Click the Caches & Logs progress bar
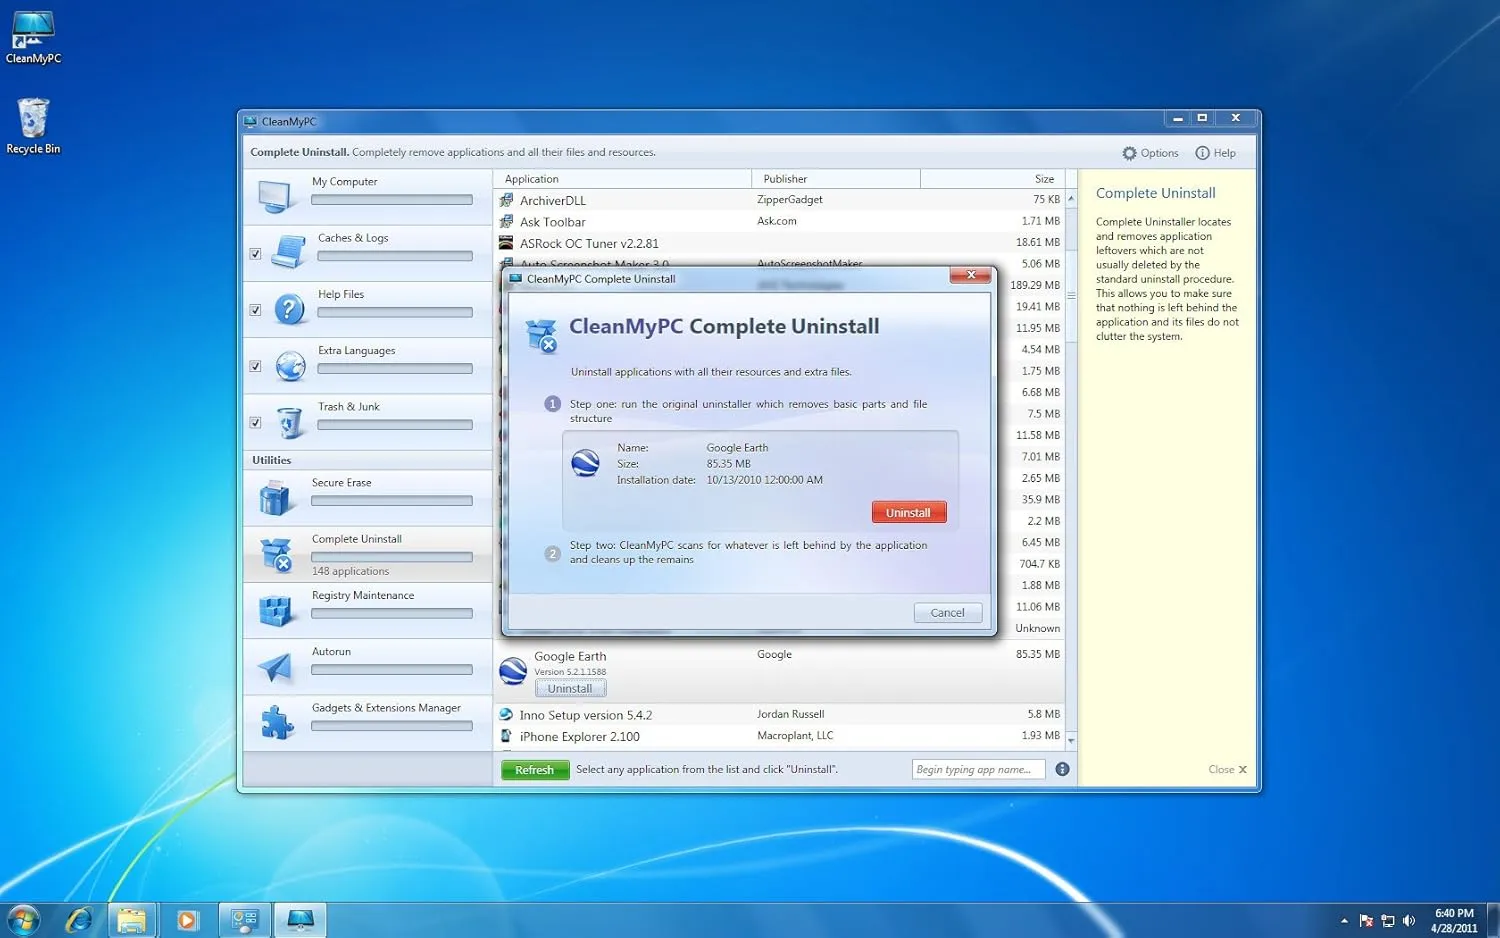1500x938 pixels. (x=394, y=256)
